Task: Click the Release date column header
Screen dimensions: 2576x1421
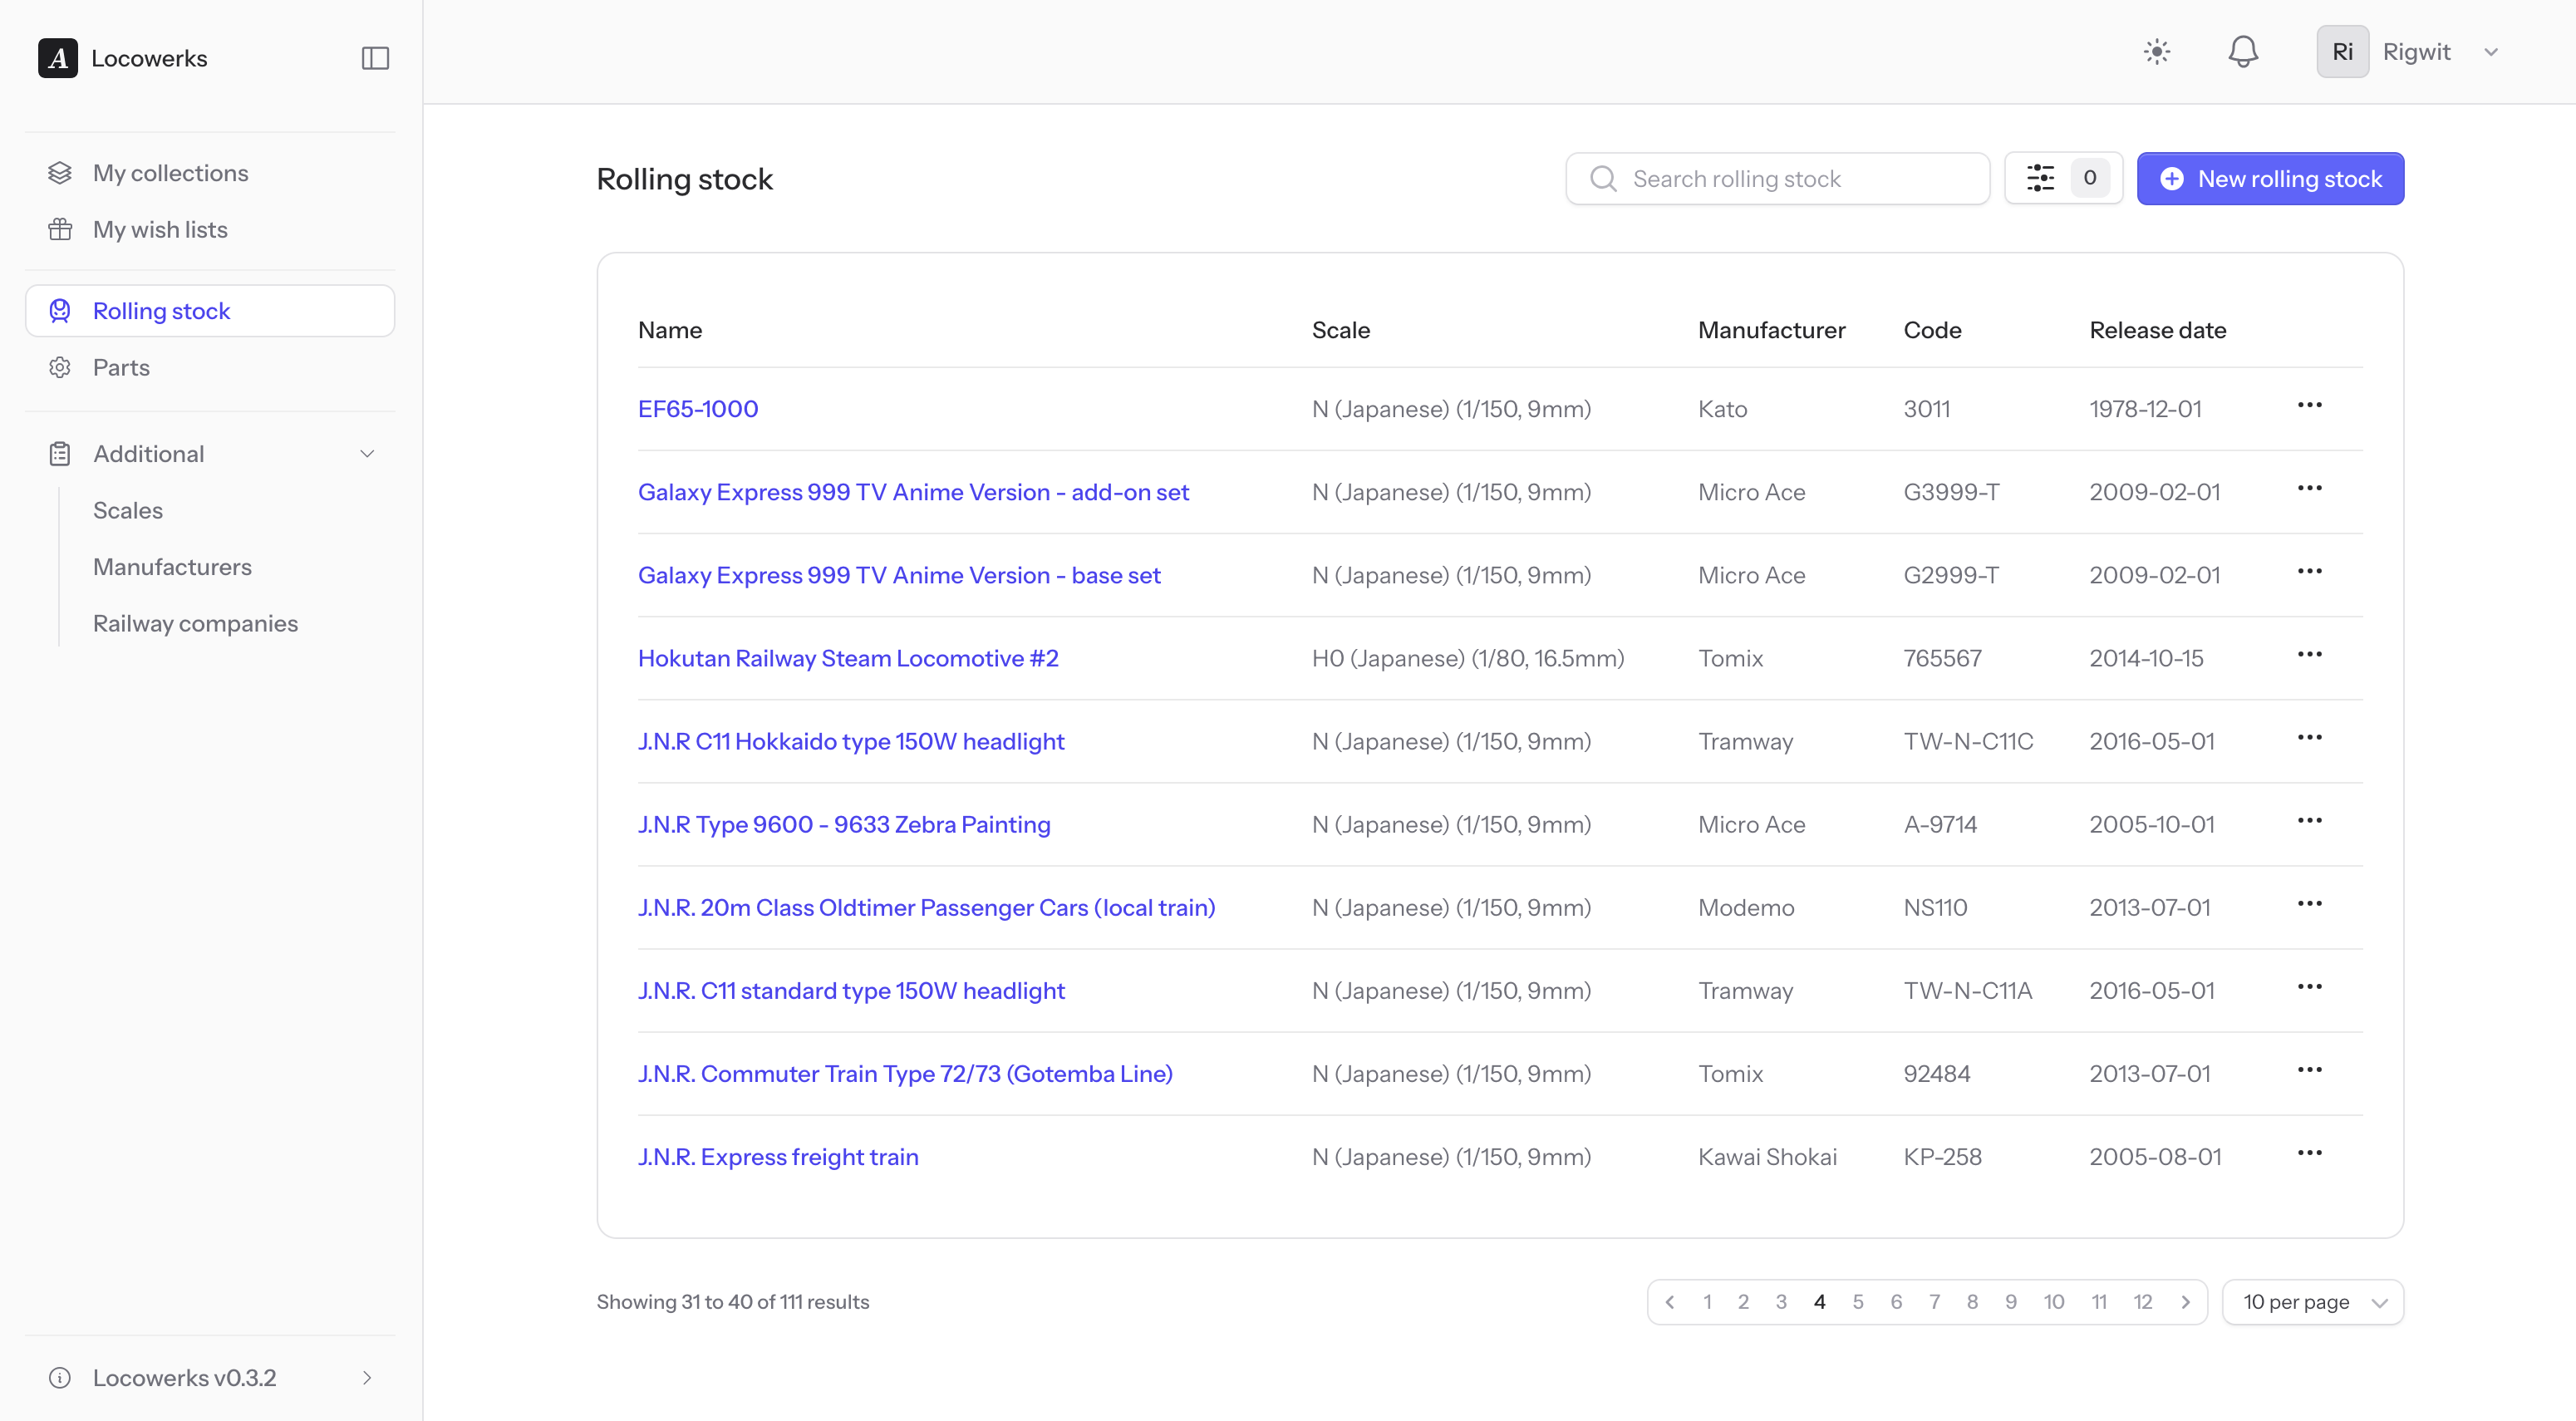Action: coord(2157,330)
